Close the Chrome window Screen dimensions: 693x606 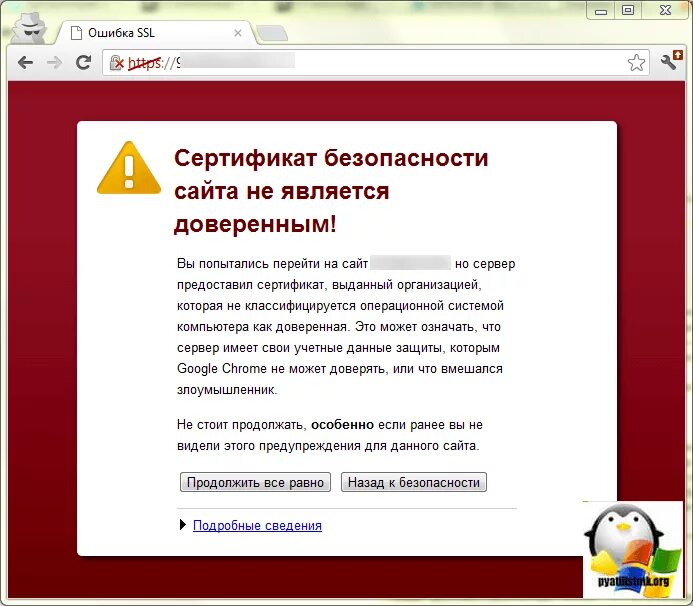click(666, 10)
